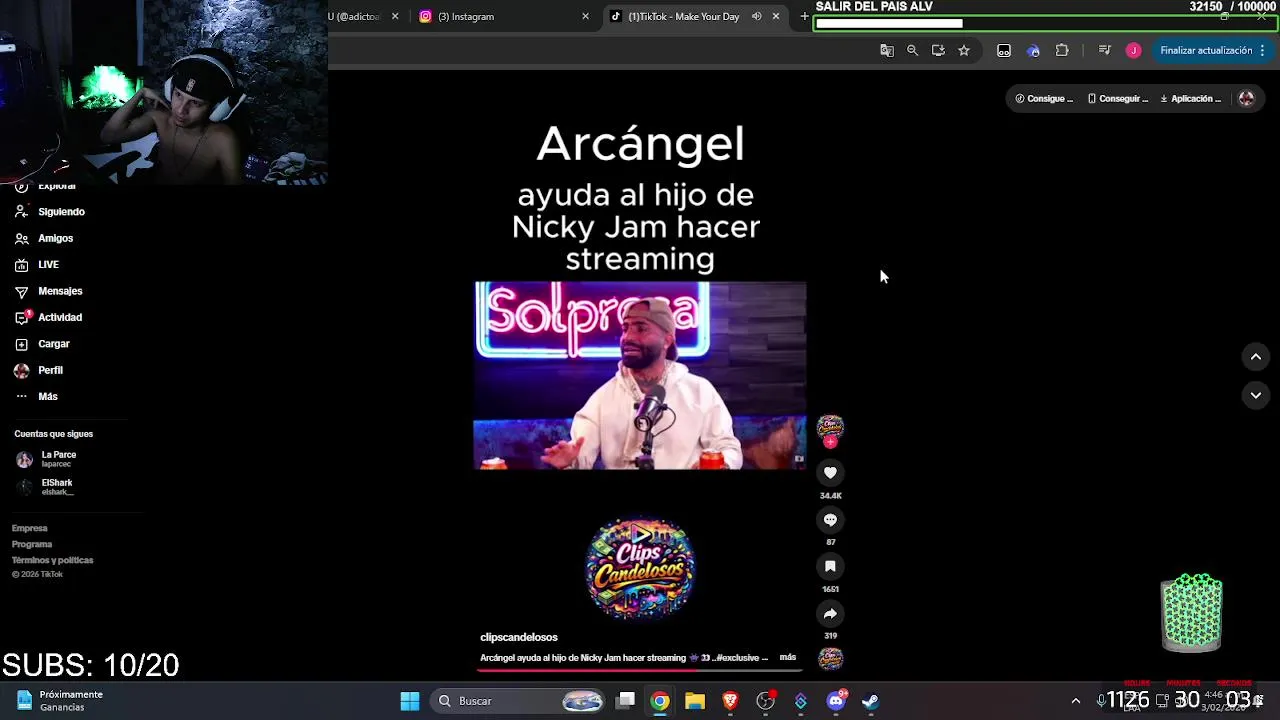Screen dimensions: 1280x720
Task: Open the Chrome extensions puzzle icon
Action: tap(1062, 50)
